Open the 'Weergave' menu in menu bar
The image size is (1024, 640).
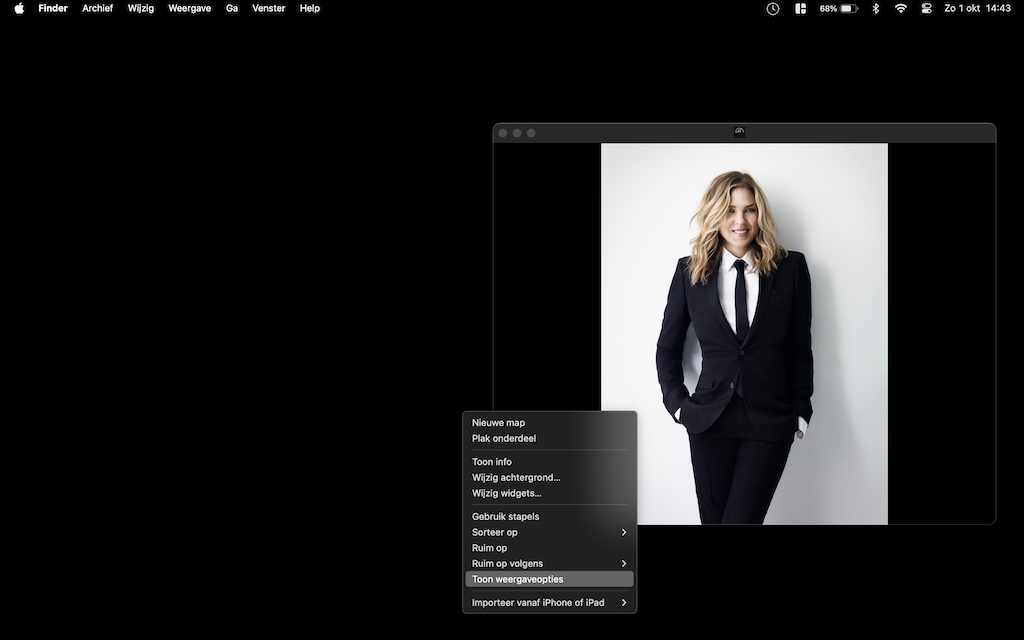click(x=189, y=8)
